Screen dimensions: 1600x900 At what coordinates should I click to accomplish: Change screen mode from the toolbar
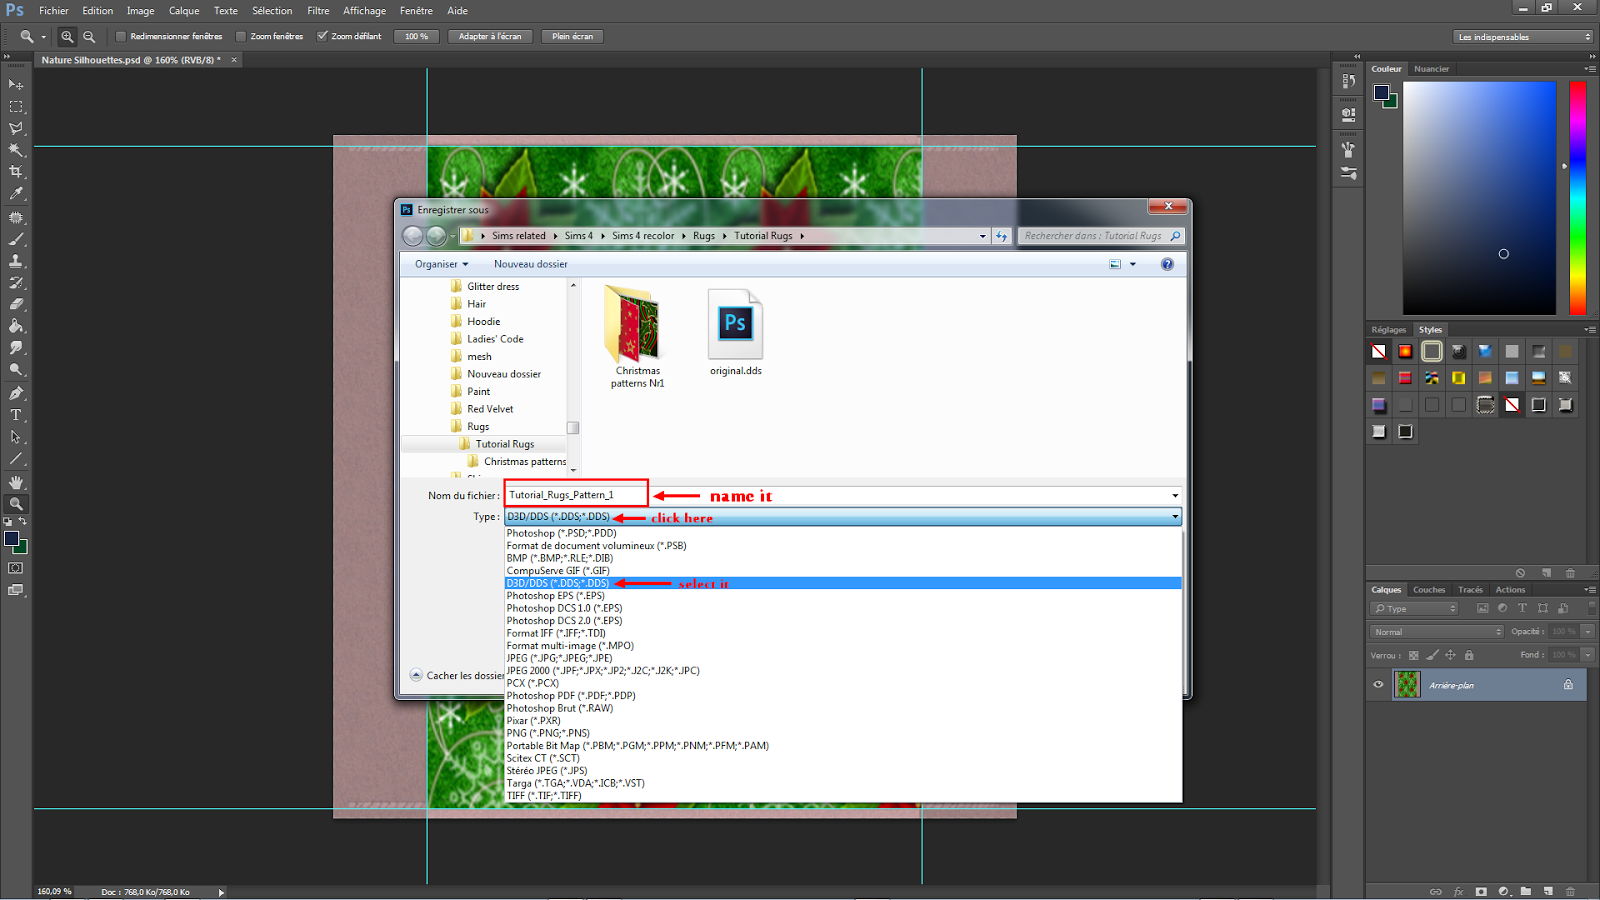[x=16, y=590]
